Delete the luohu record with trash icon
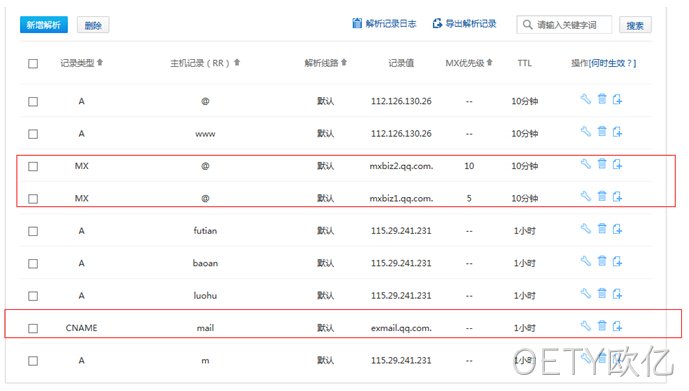Image resolution: width=689 pixels, height=391 pixels. [602, 293]
